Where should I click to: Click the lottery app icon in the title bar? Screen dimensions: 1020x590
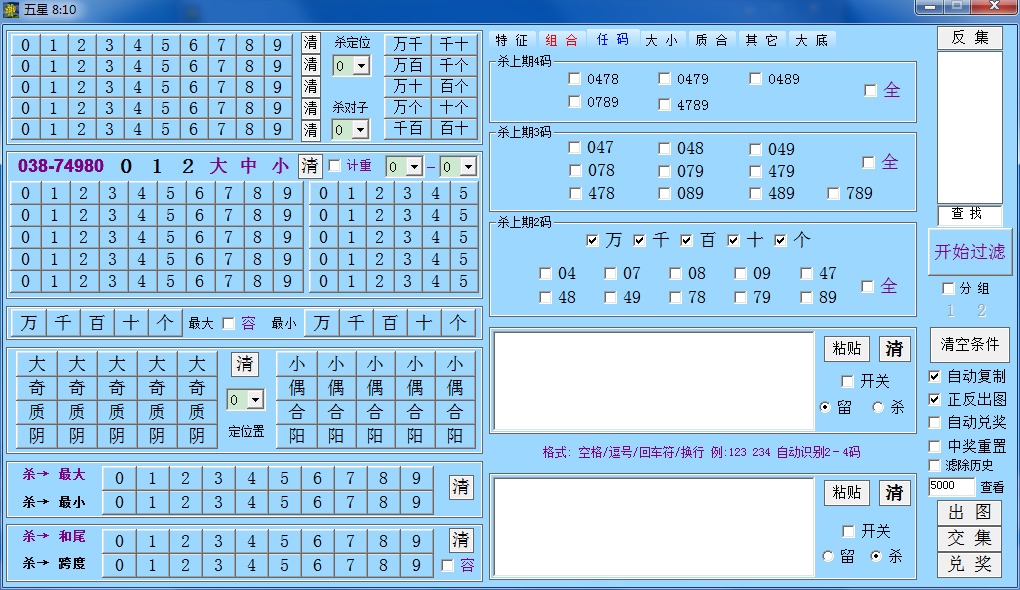coord(10,9)
